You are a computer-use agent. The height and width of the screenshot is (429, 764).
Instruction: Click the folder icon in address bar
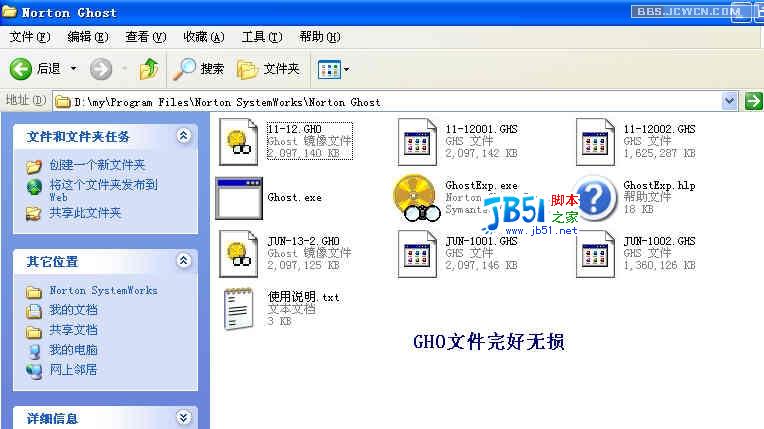click(x=63, y=102)
